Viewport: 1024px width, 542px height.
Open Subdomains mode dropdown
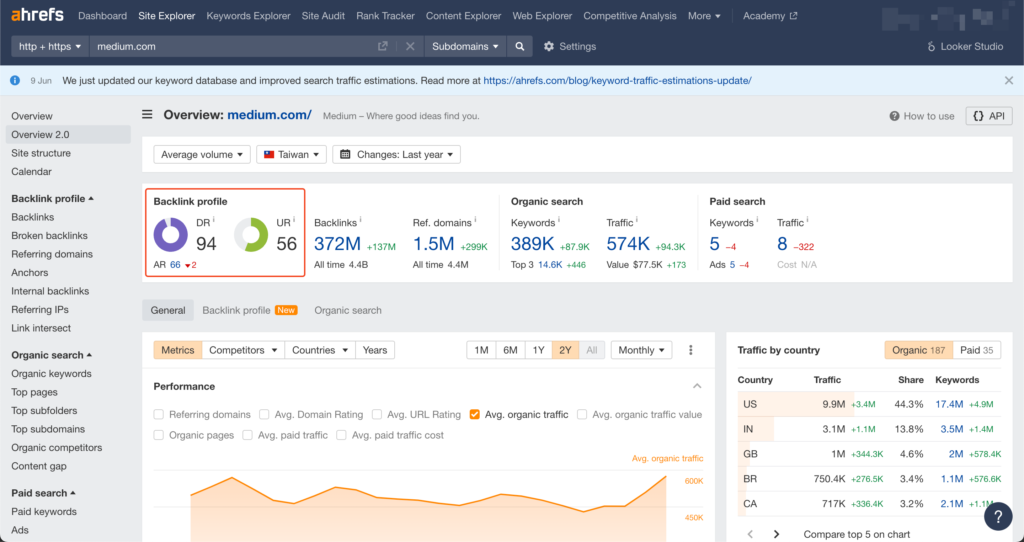[x=465, y=46]
